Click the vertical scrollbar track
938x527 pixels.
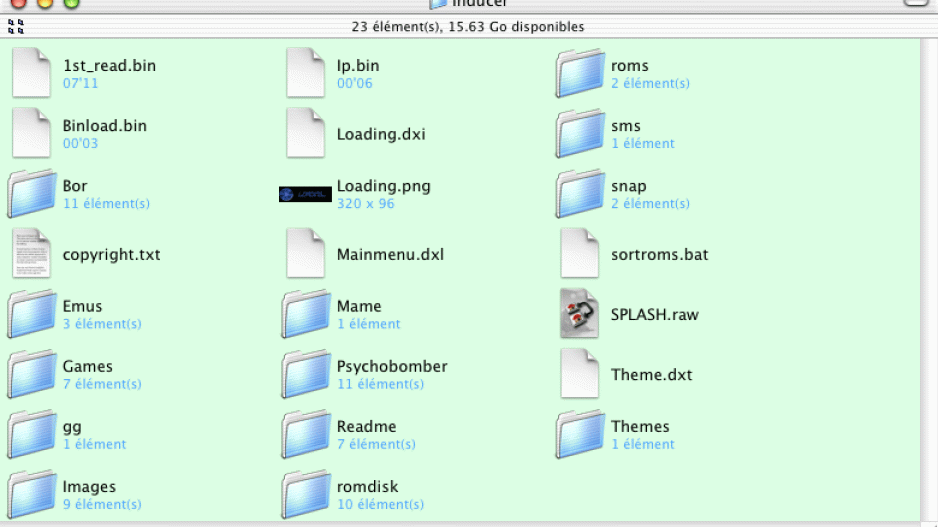pyautogui.click(x=928, y=280)
